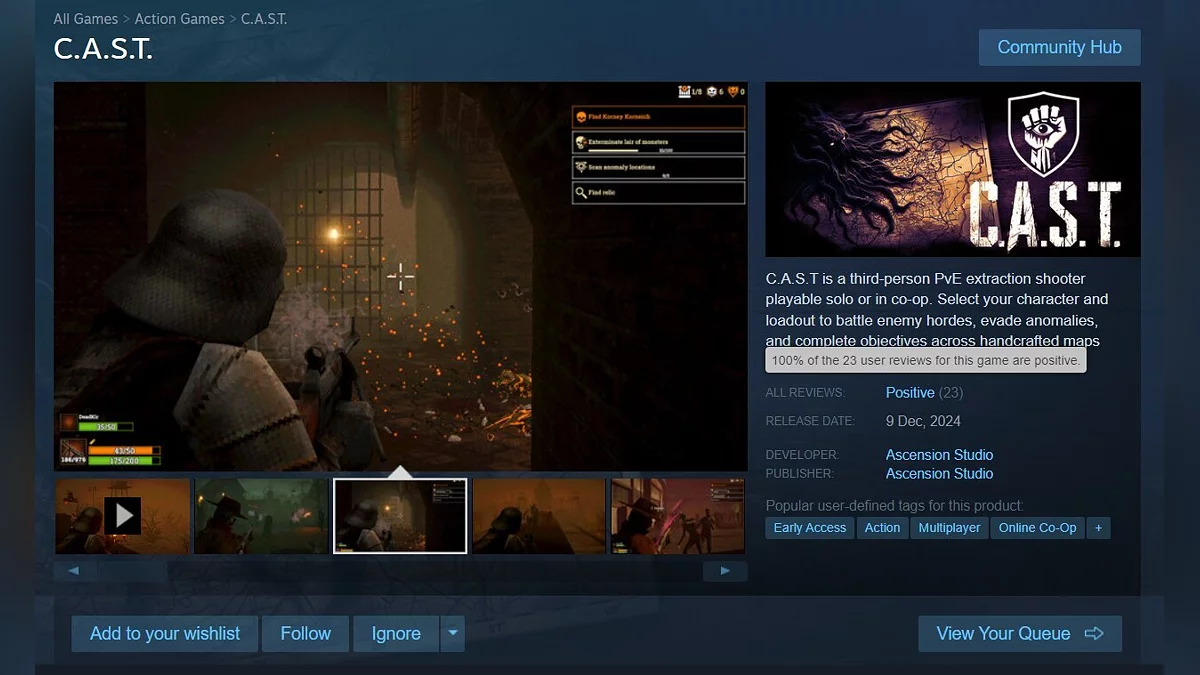1200x675 pixels.
Task: Click the plus icon to add tags
Action: click(x=1098, y=528)
